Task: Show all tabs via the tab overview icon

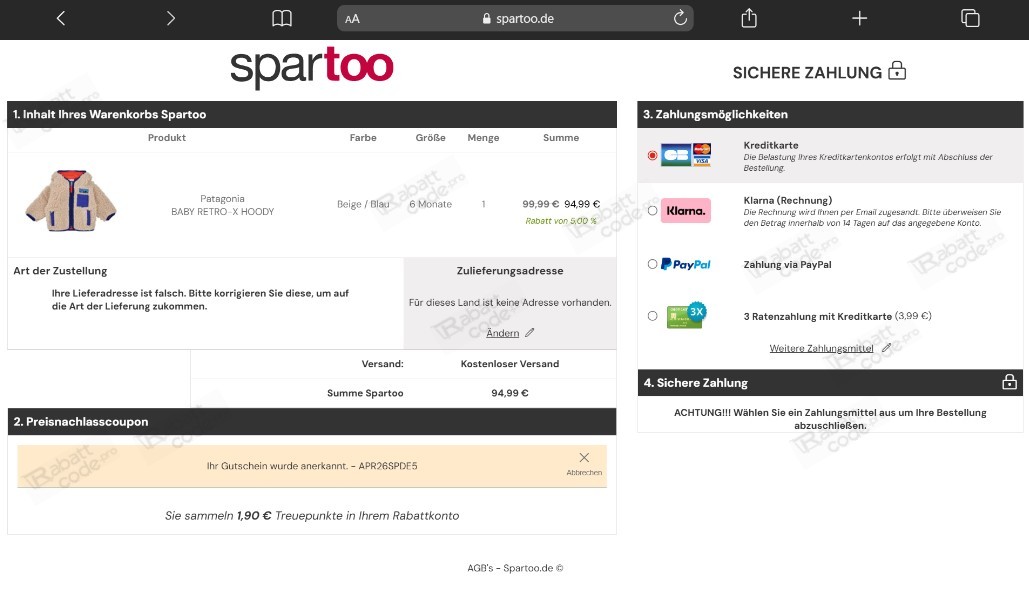Action: point(969,18)
